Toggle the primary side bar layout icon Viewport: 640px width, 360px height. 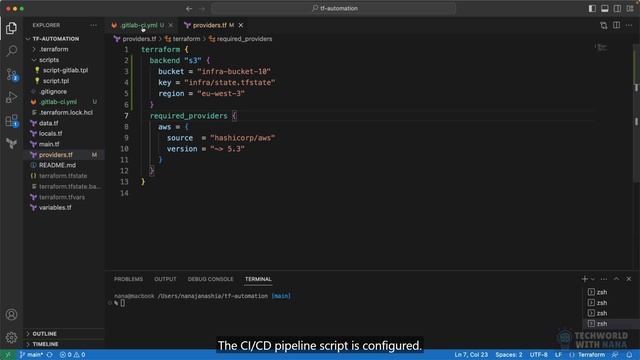592,9
